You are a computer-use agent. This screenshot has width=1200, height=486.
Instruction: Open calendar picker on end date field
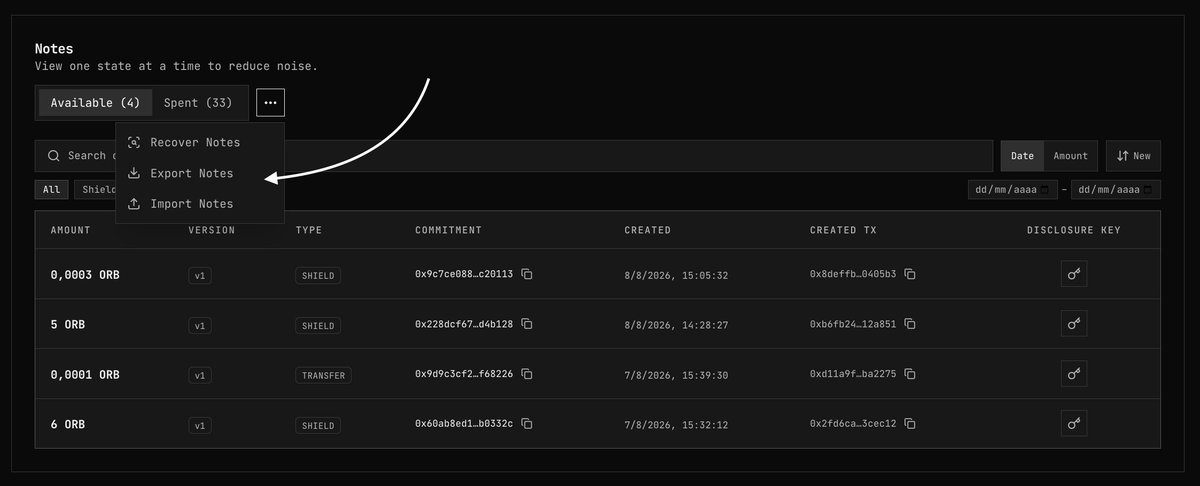point(1150,189)
